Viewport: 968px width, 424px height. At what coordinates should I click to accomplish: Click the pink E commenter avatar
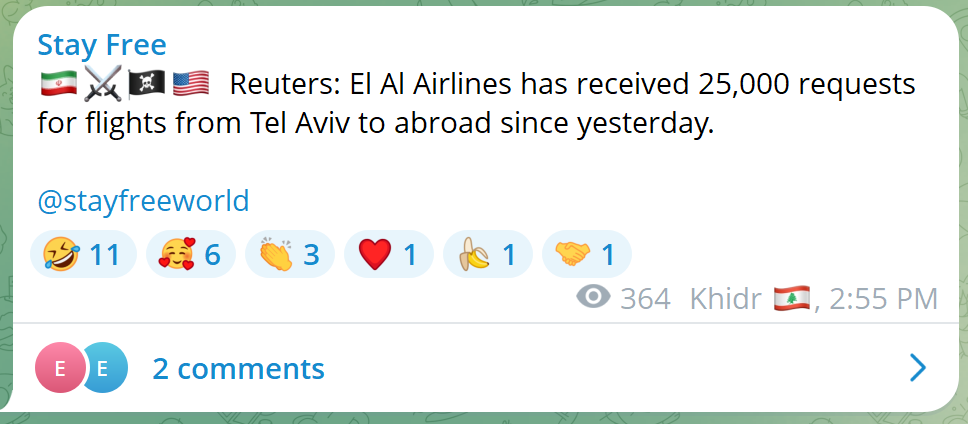[59, 368]
